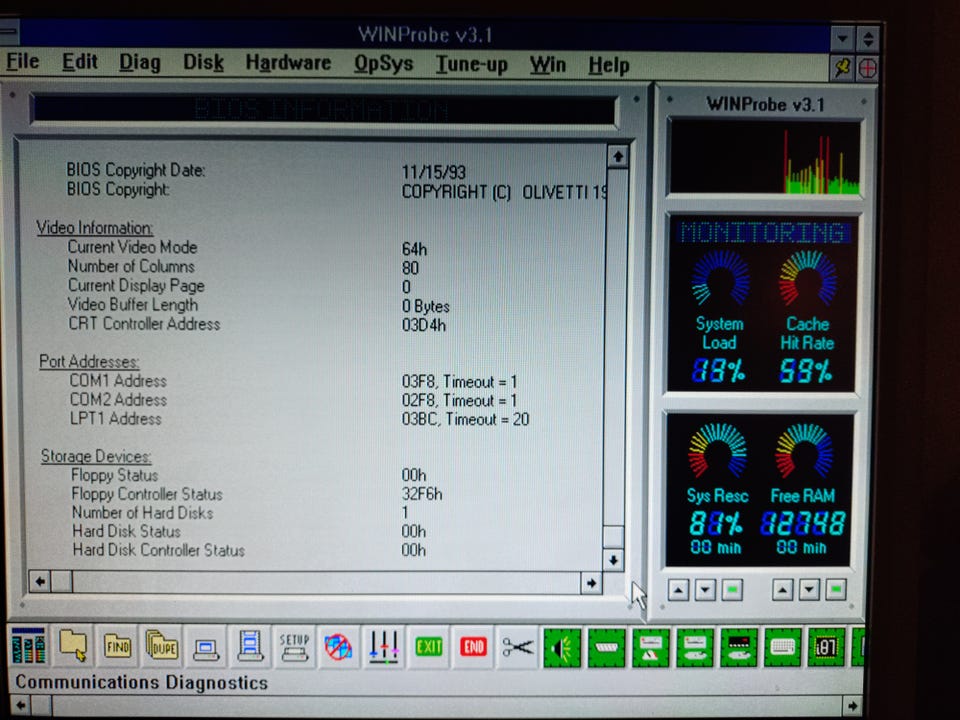The width and height of the screenshot is (960, 720).
Task: Open the File menu
Action: click(x=23, y=61)
